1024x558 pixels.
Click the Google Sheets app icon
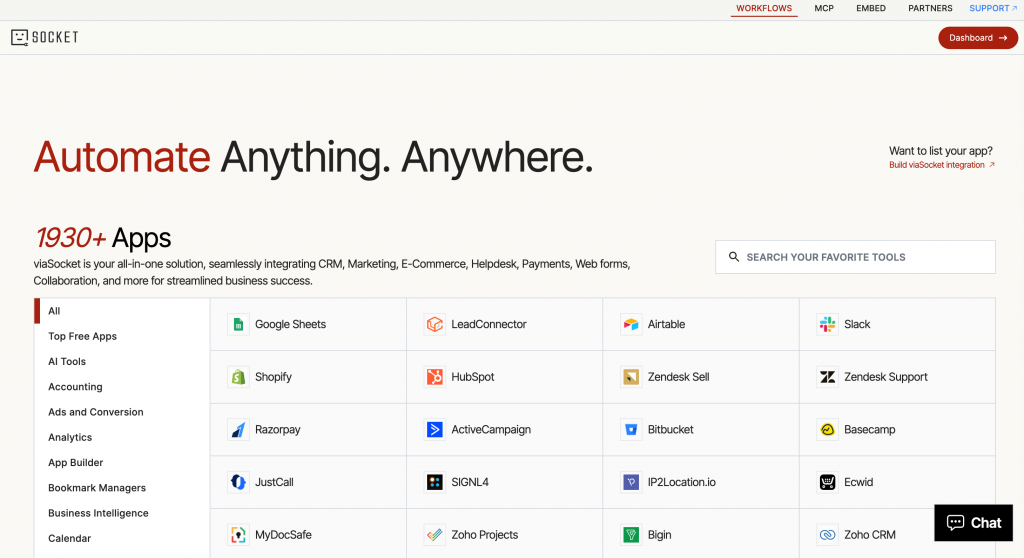click(238, 324)
